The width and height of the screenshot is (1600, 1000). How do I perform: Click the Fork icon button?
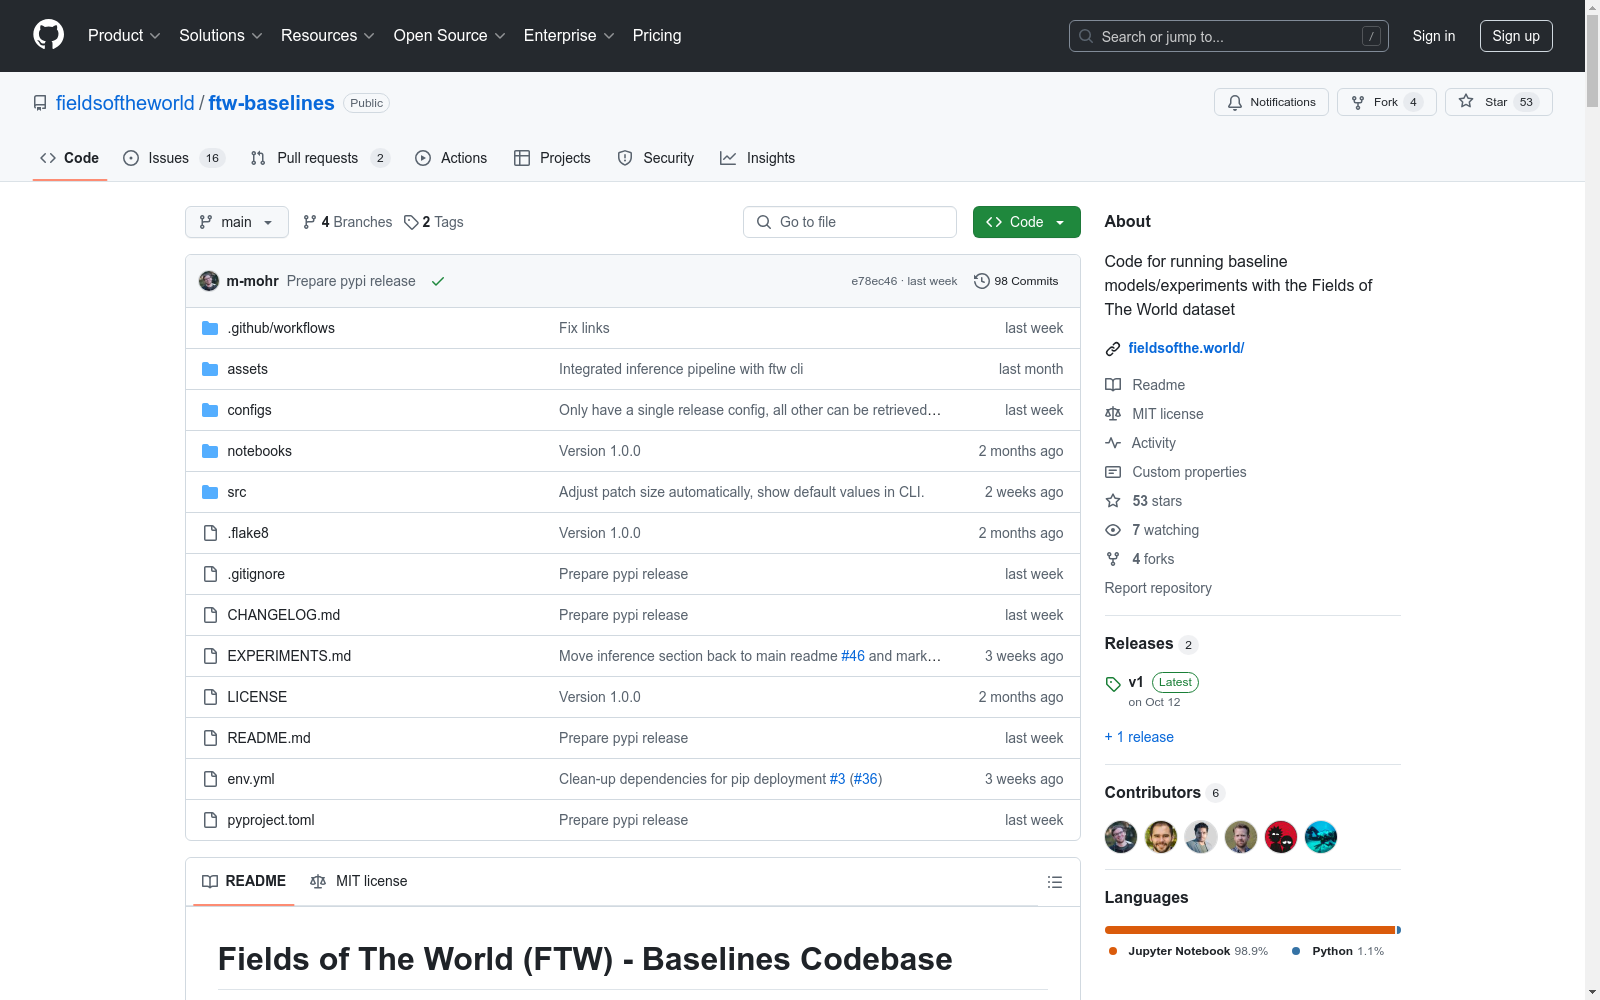[x=1358, y=102]
